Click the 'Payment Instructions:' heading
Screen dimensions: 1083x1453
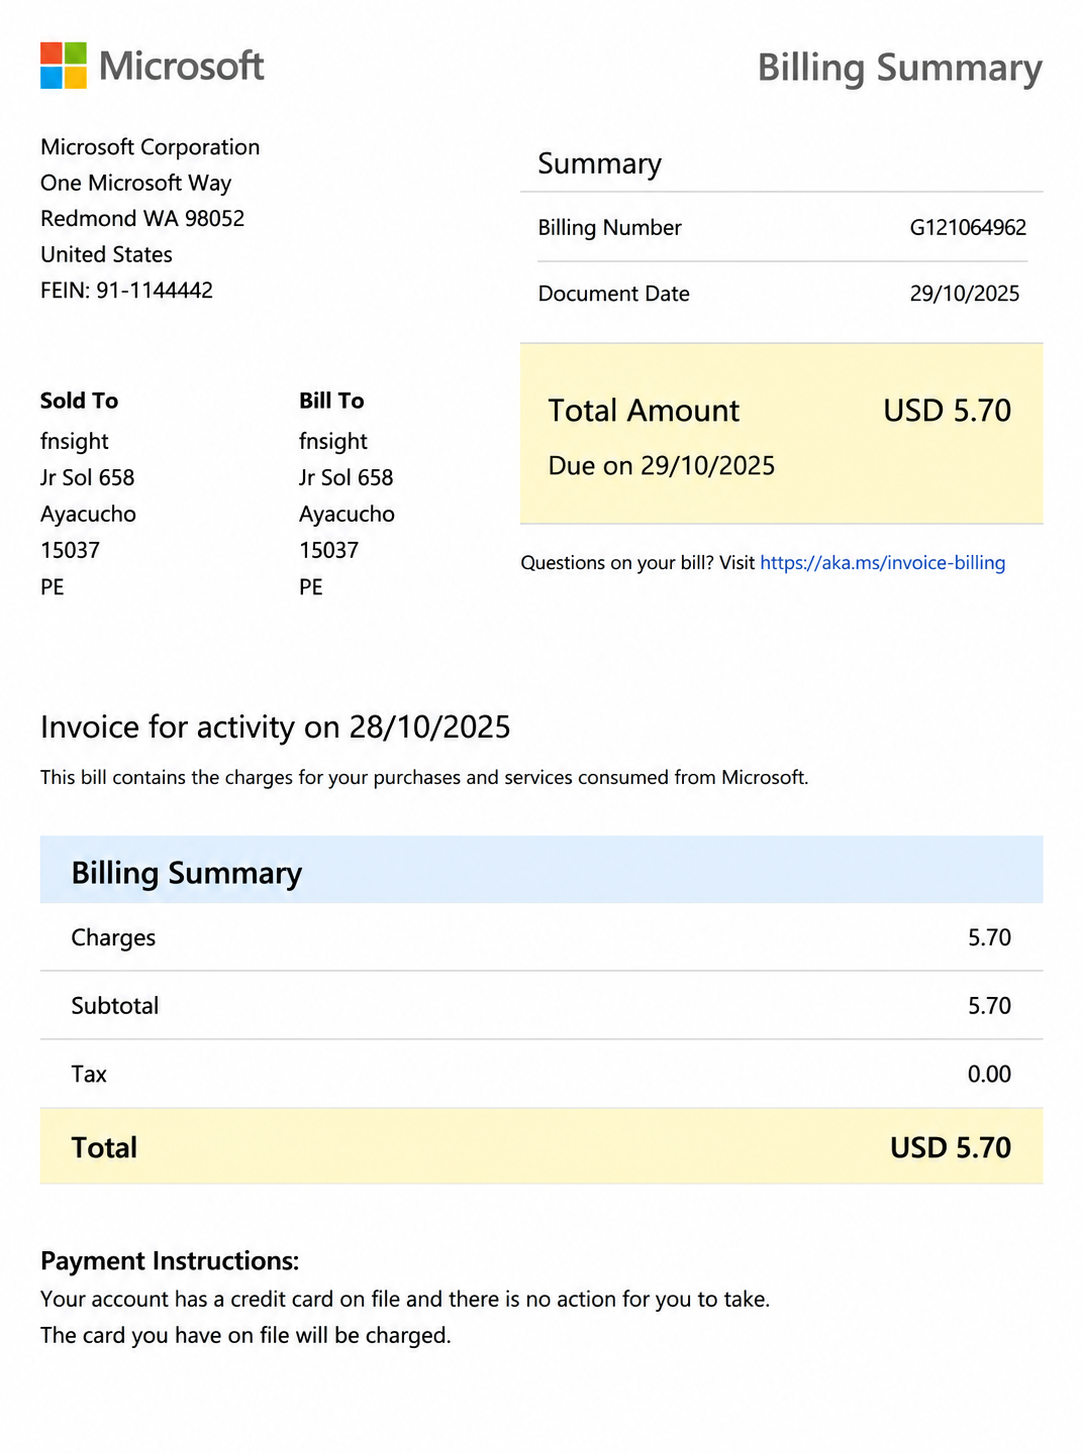pyautogui.click(x=170, y=1261)
